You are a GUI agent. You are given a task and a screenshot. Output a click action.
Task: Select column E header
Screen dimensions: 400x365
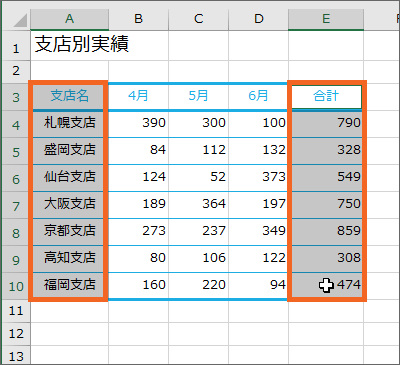tap(326, 19)
